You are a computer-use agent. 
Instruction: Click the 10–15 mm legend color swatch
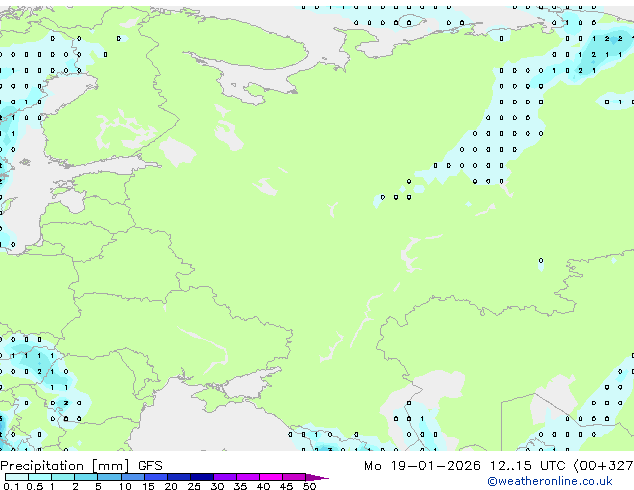(x=132, y=477)
